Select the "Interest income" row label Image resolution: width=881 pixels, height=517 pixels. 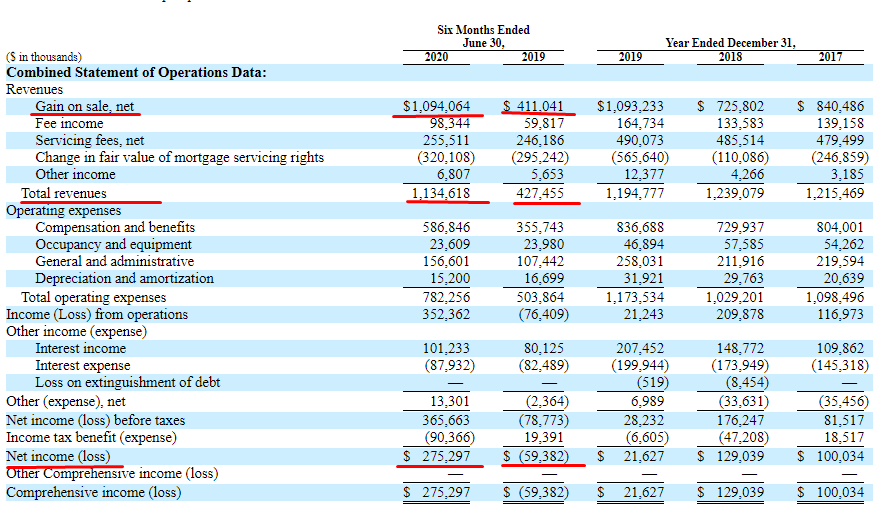click(80, 348)
